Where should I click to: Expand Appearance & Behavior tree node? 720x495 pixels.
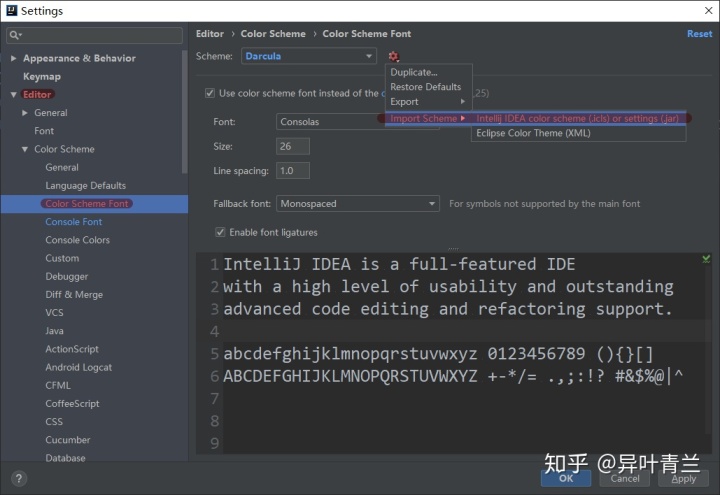click(13, 58)
